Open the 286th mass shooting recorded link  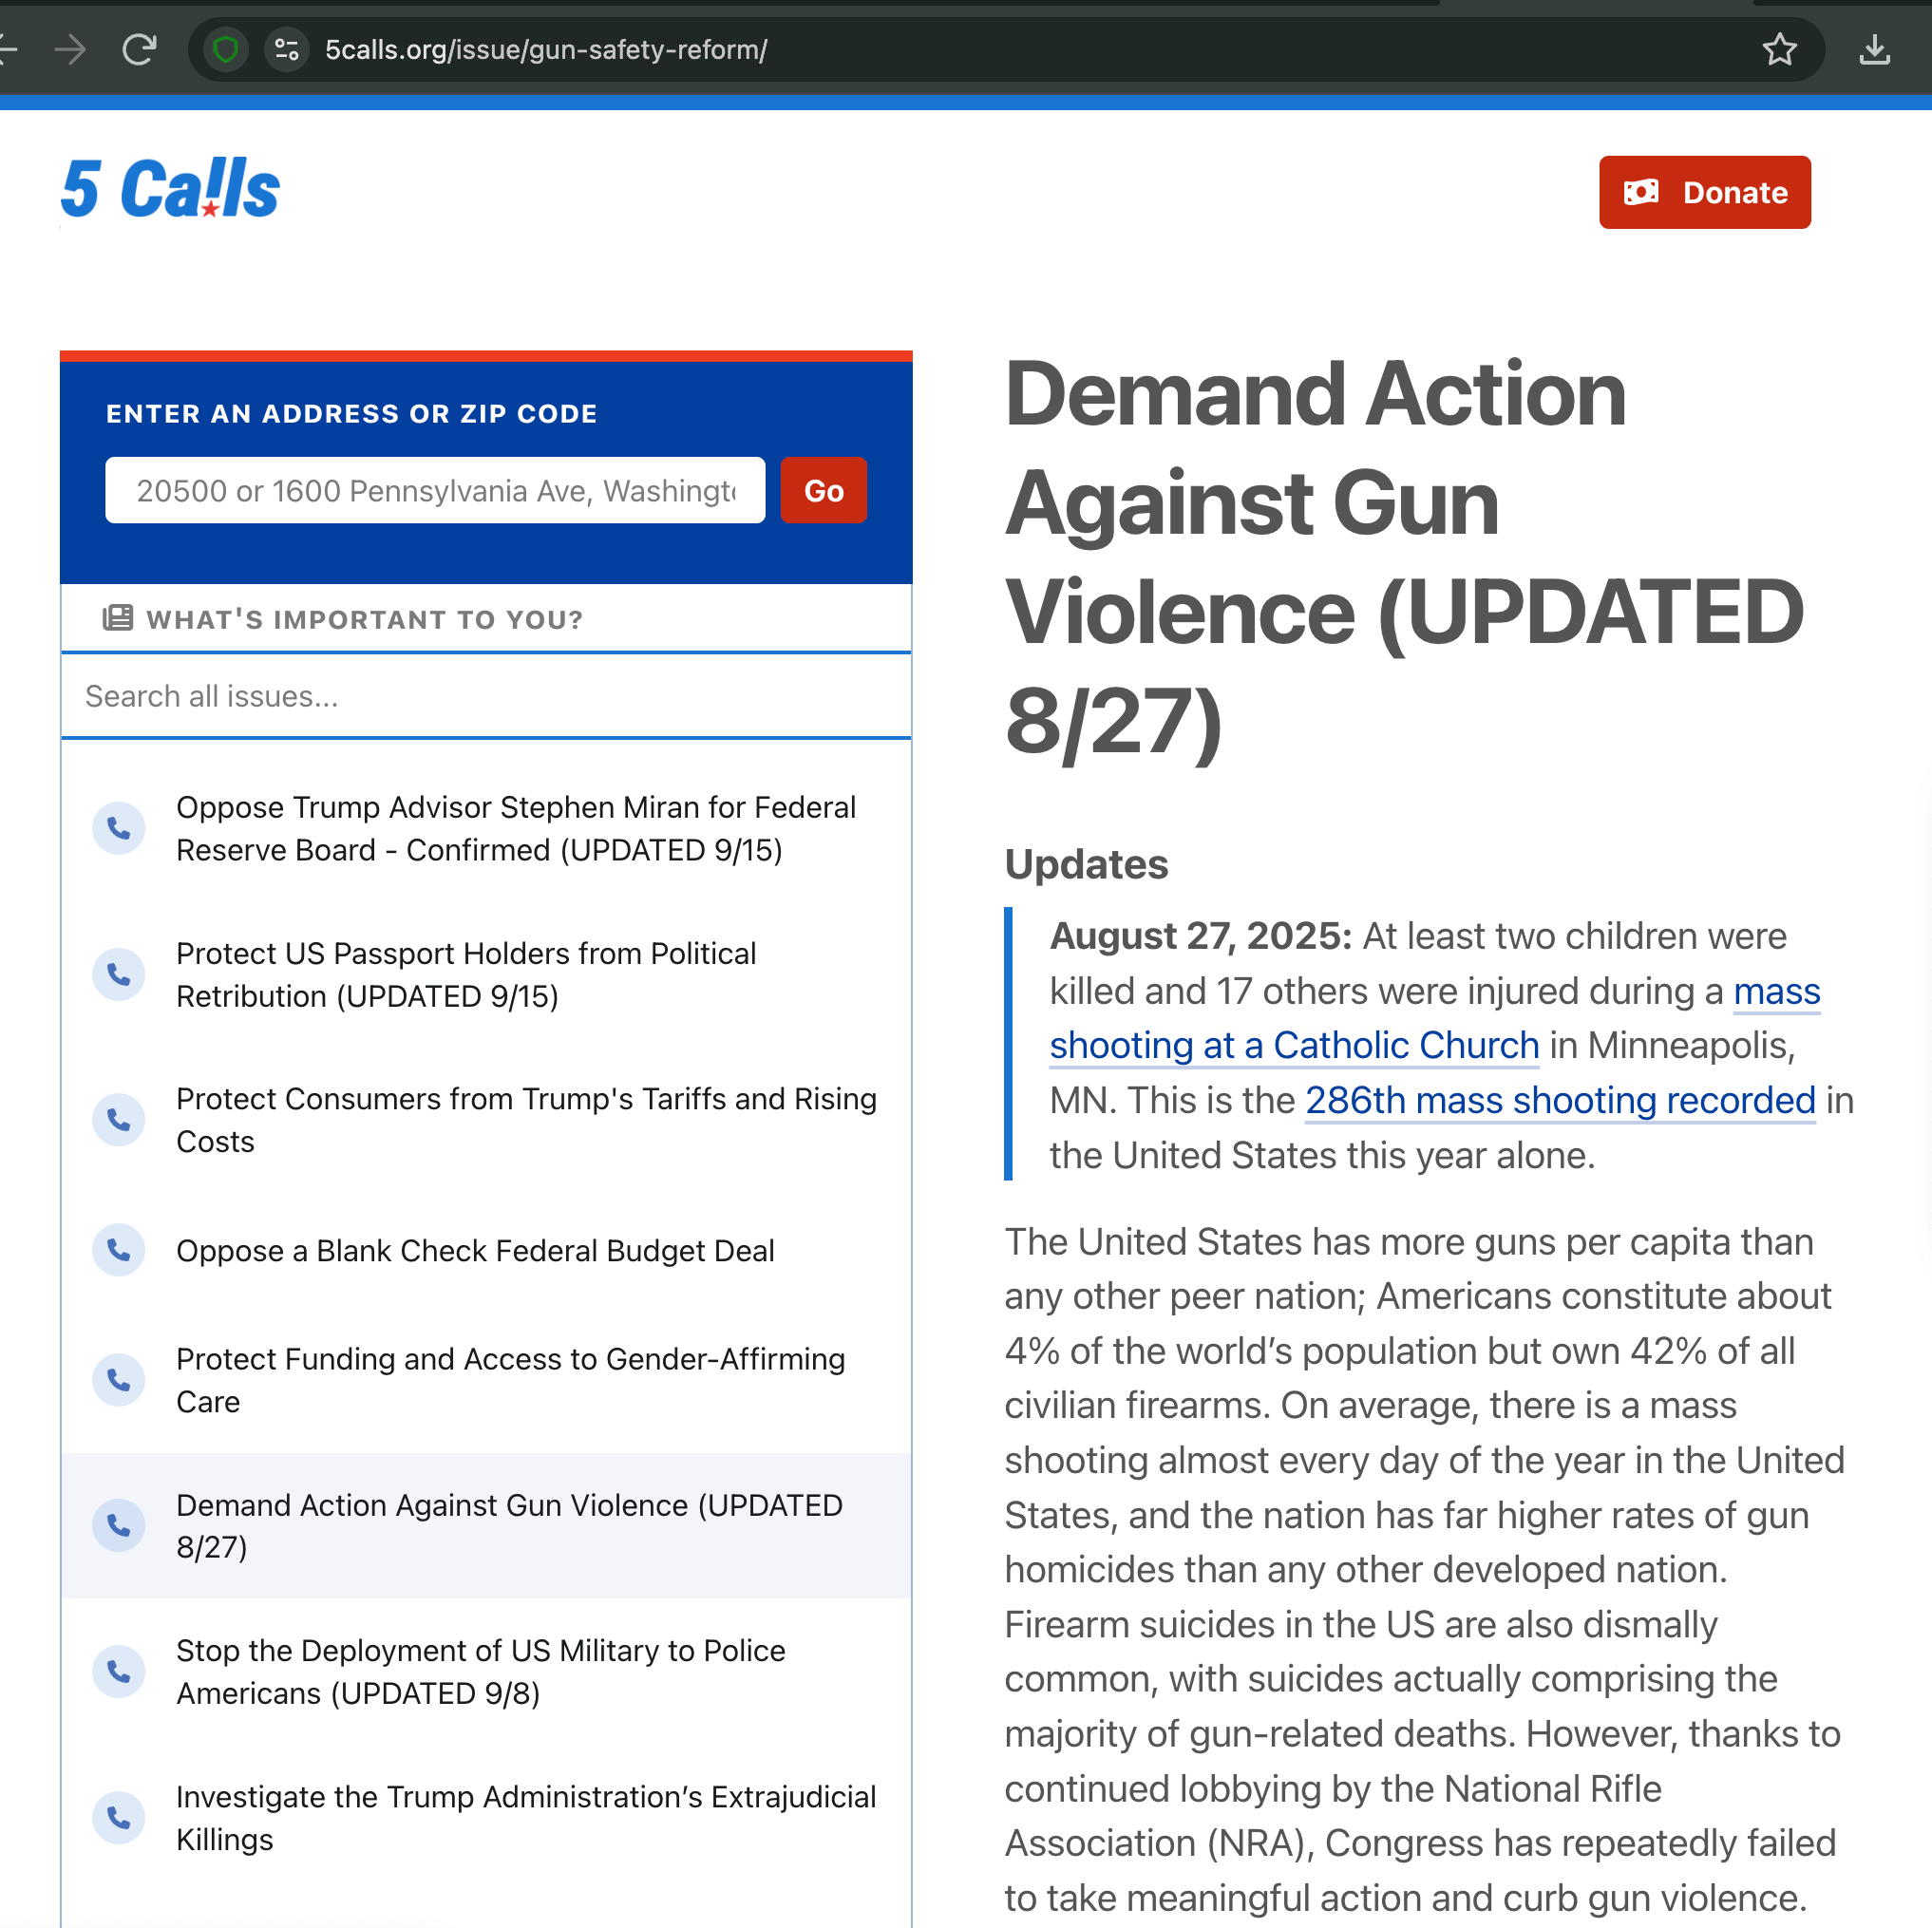tap(1559, 1100)
